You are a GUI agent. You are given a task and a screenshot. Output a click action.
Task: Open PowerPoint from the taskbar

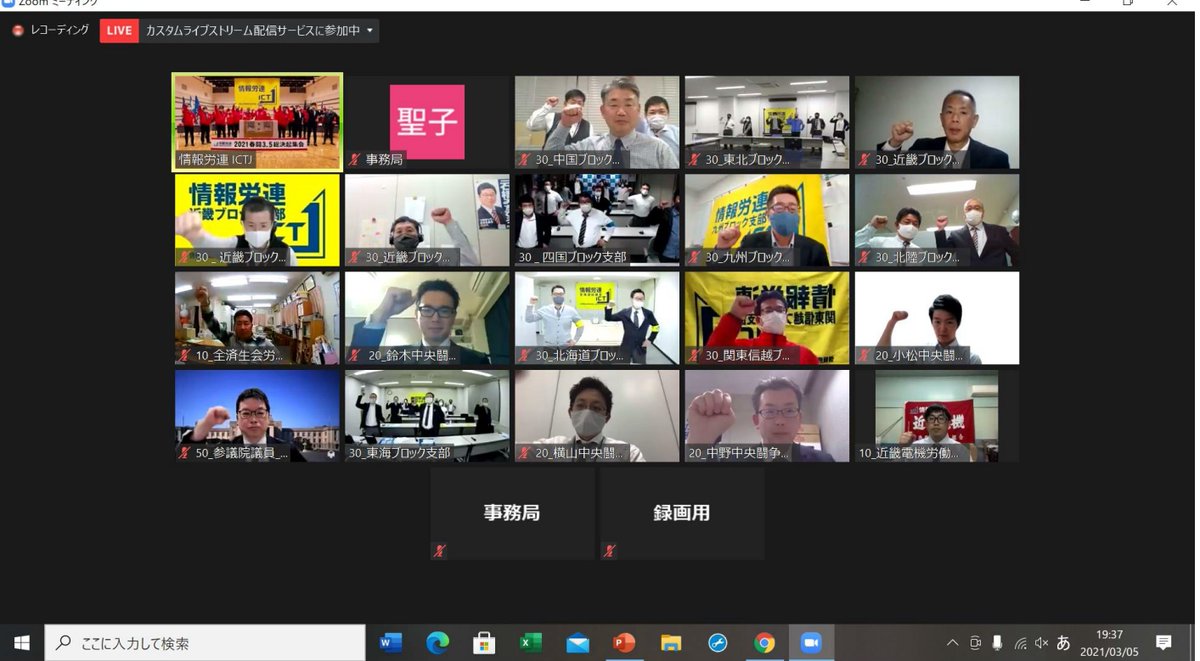624,643
